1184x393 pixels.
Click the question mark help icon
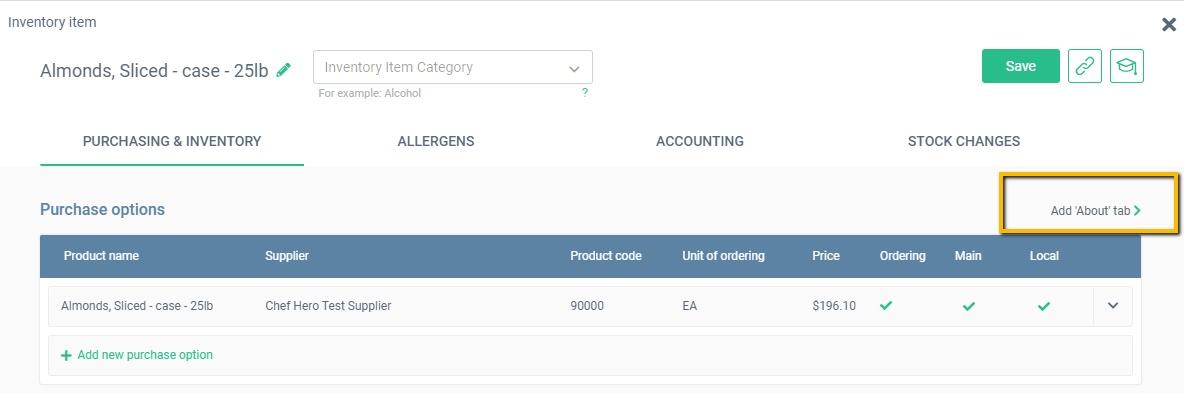point(584,93)
